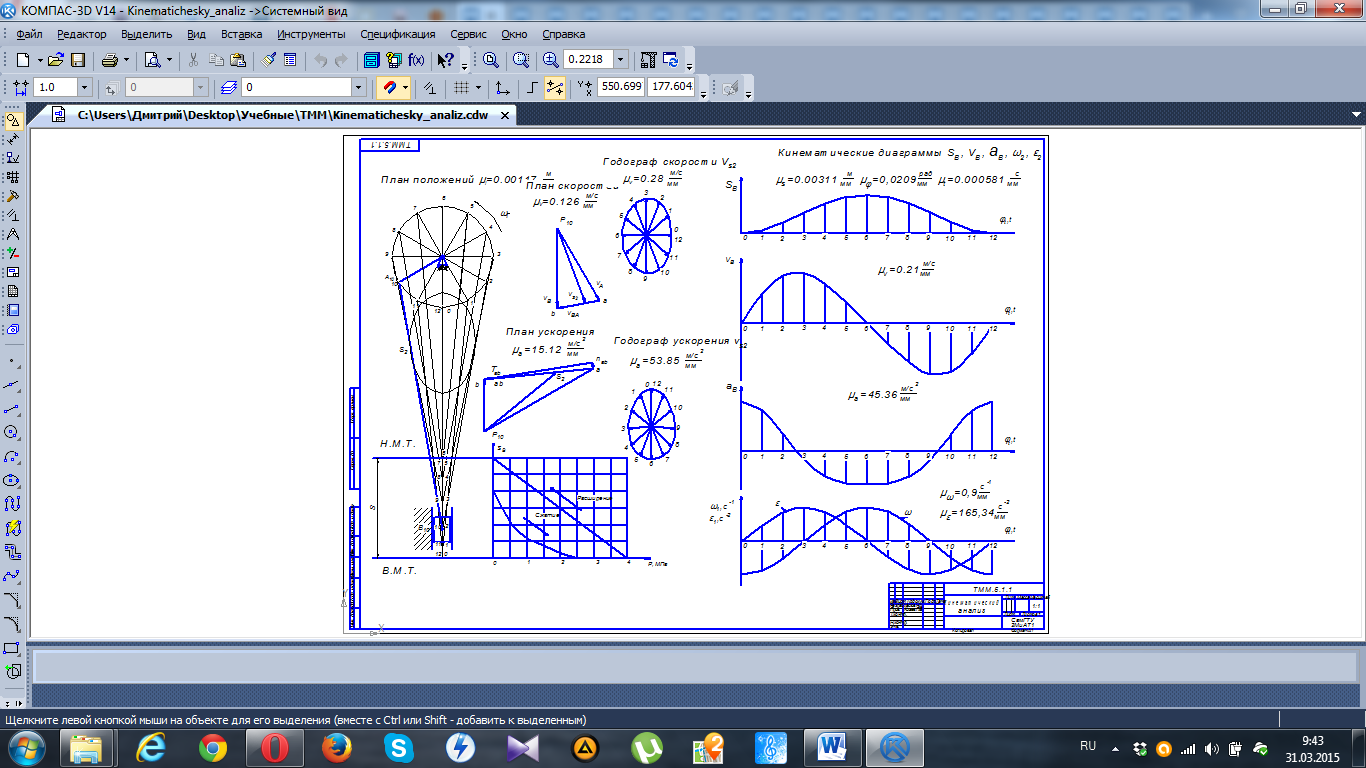
Task: Click the X coordinate field 550.699
Action: (620, 87)
